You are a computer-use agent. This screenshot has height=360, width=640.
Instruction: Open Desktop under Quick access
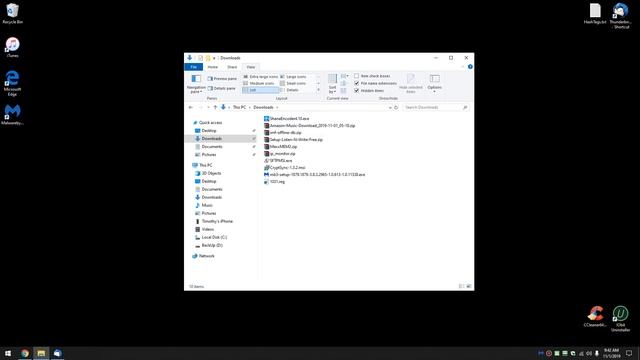click(209, 131)
